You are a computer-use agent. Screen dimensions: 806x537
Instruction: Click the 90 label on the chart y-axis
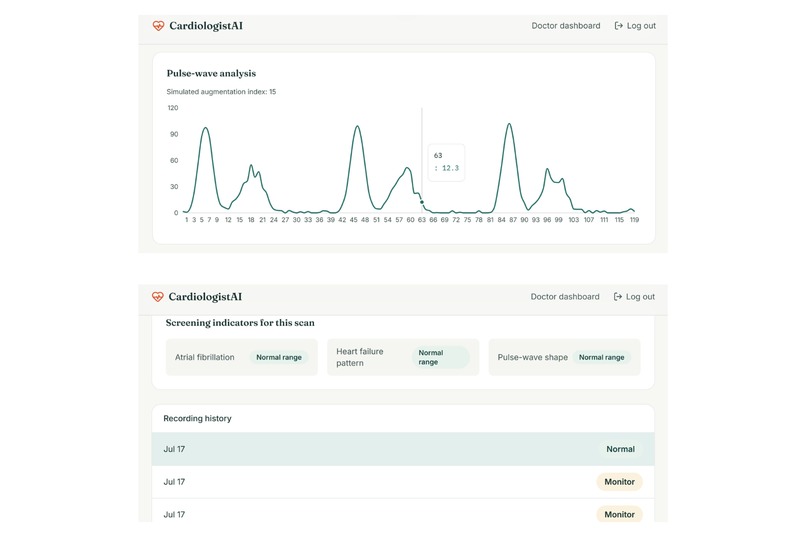[x=174, y=134]
